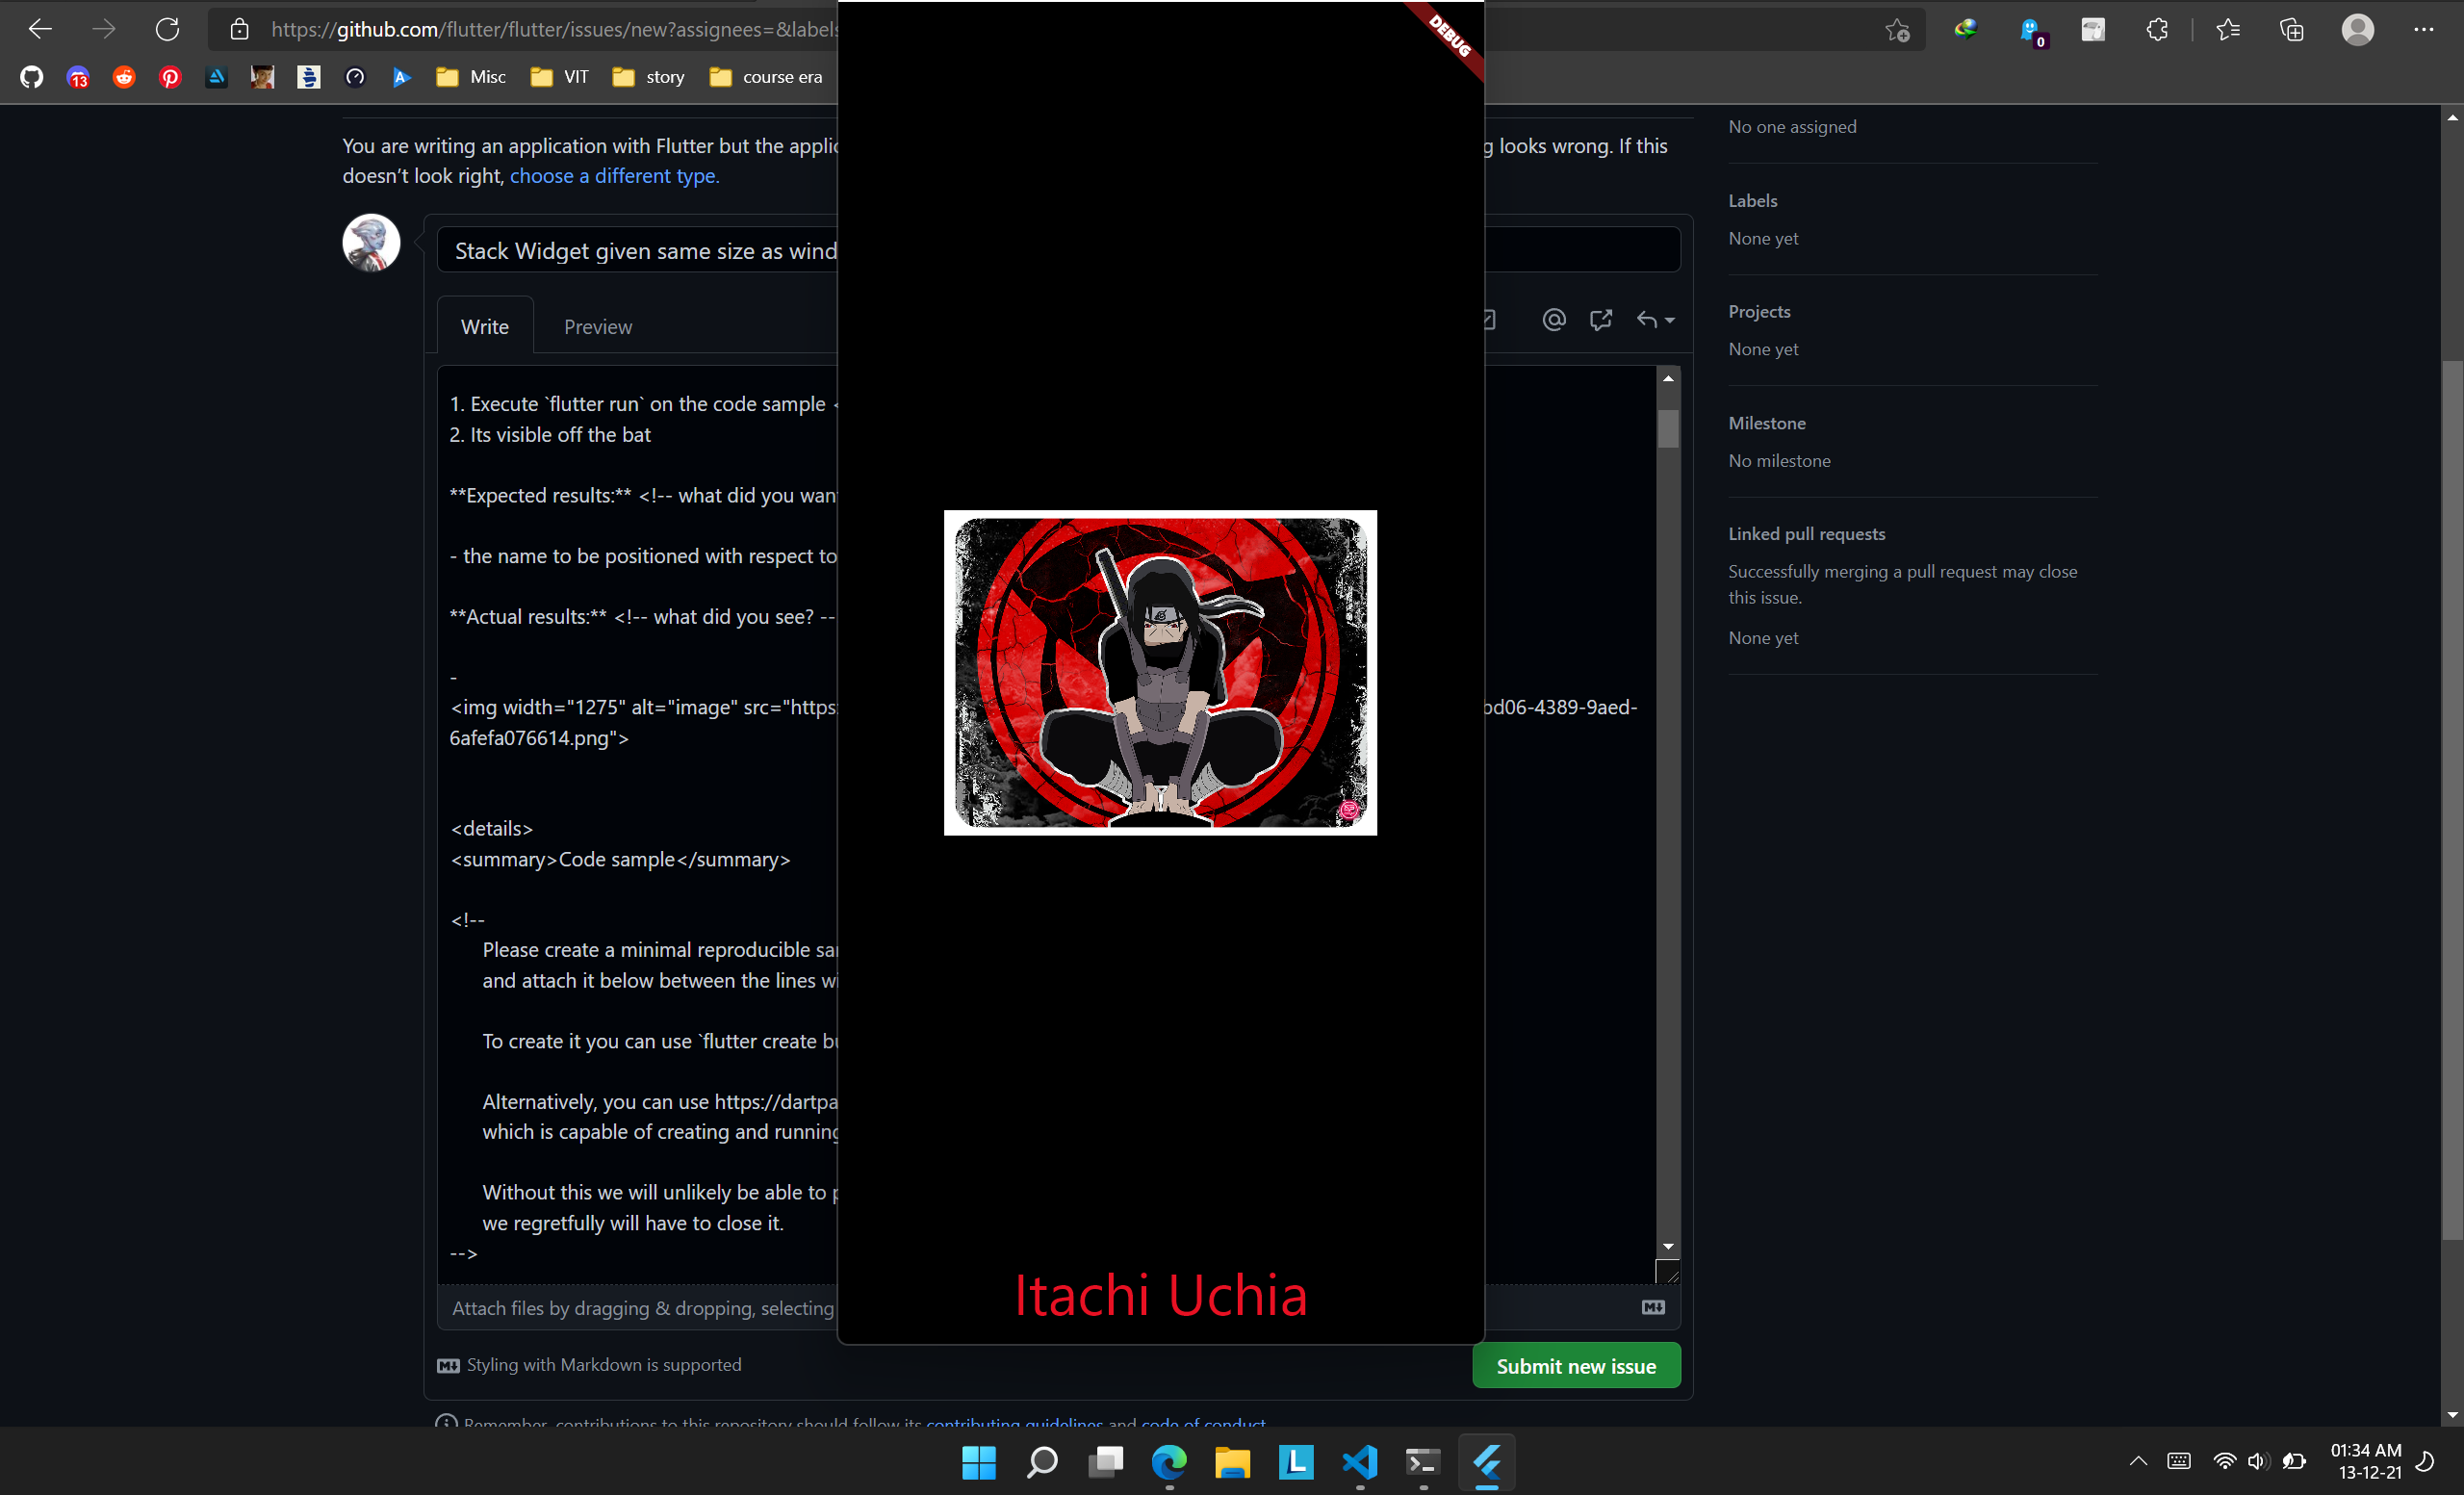Expand the course era bookmarks folder
Viewport: 2464px width, 1495px height.
766,77
